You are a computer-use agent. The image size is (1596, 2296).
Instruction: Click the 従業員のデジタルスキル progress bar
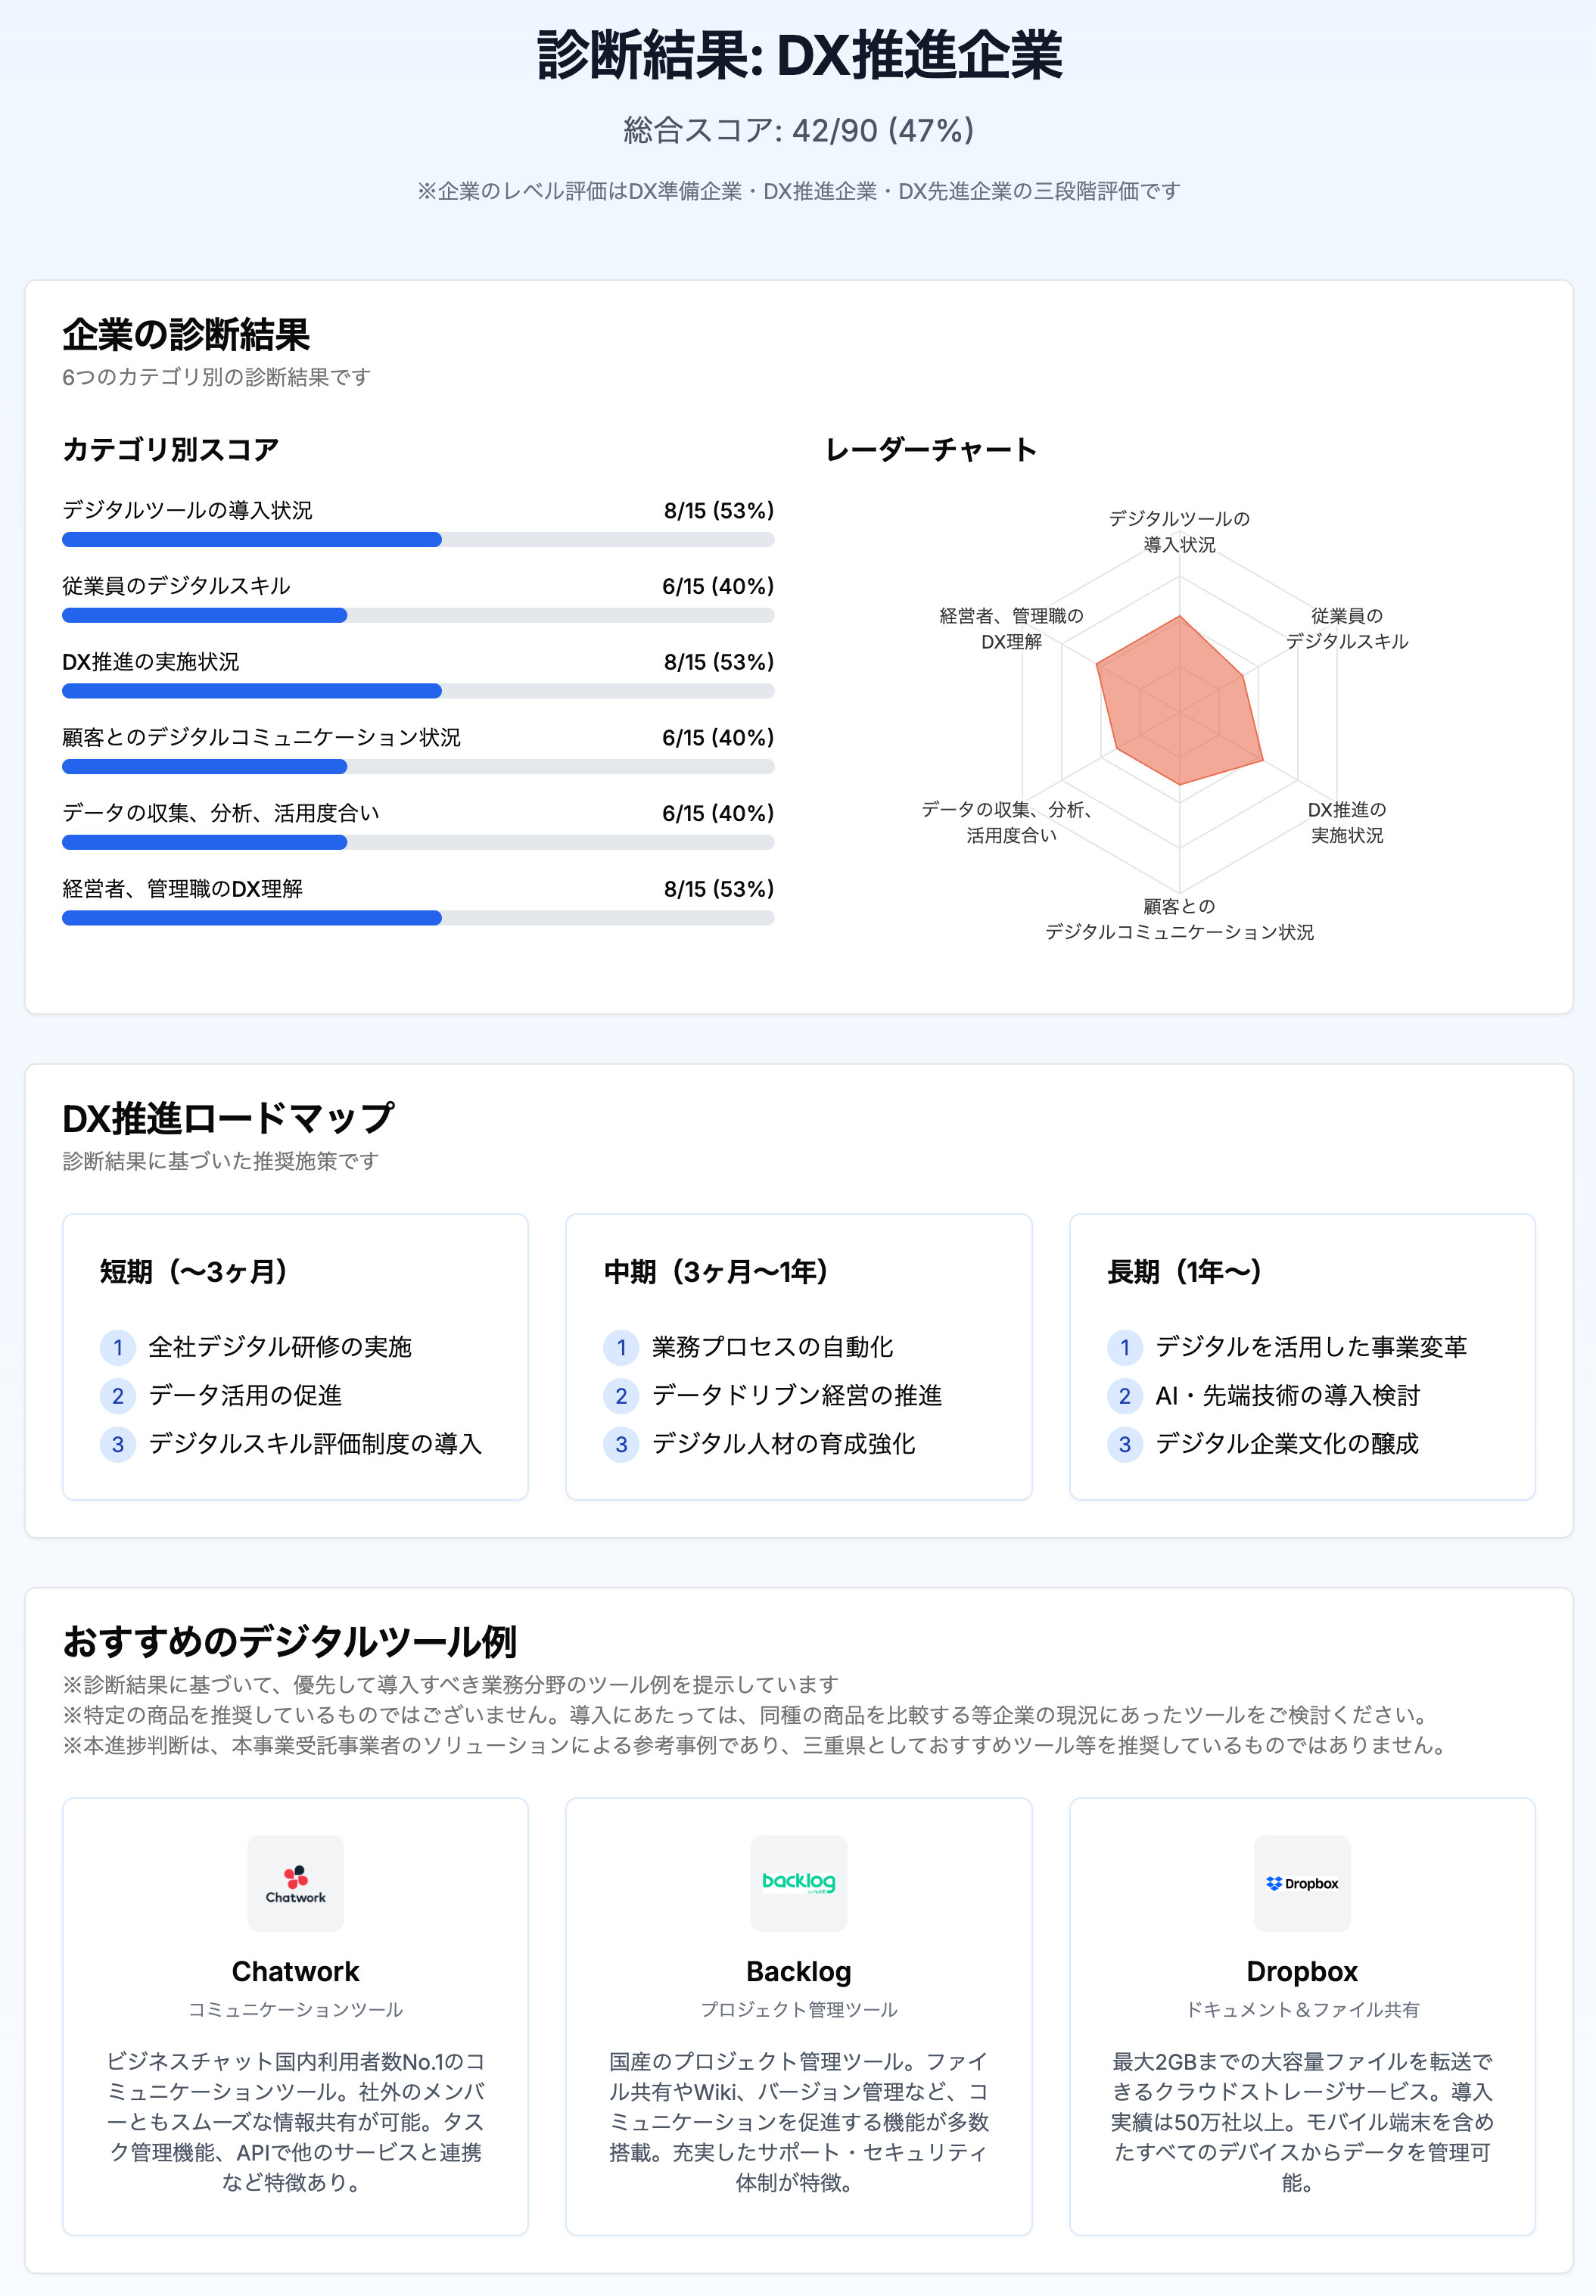418,616
